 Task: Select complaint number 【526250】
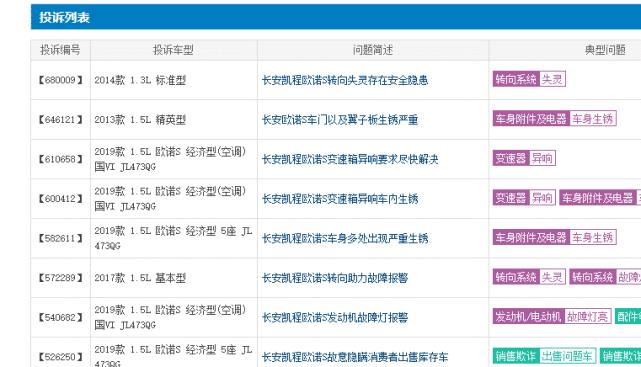(61, 357)
